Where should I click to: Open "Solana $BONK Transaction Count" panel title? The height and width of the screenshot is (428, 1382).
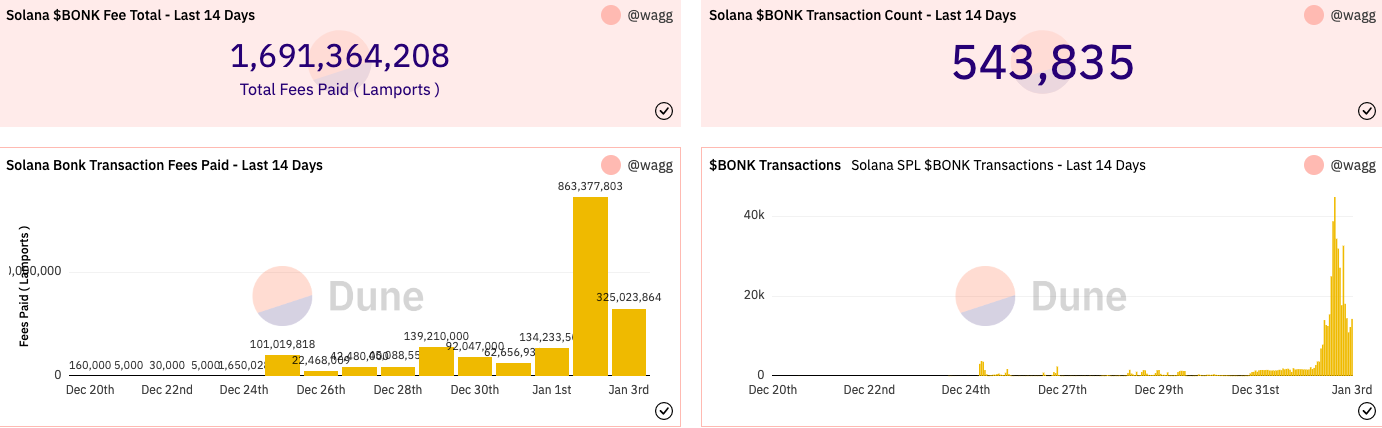[862, 15]
